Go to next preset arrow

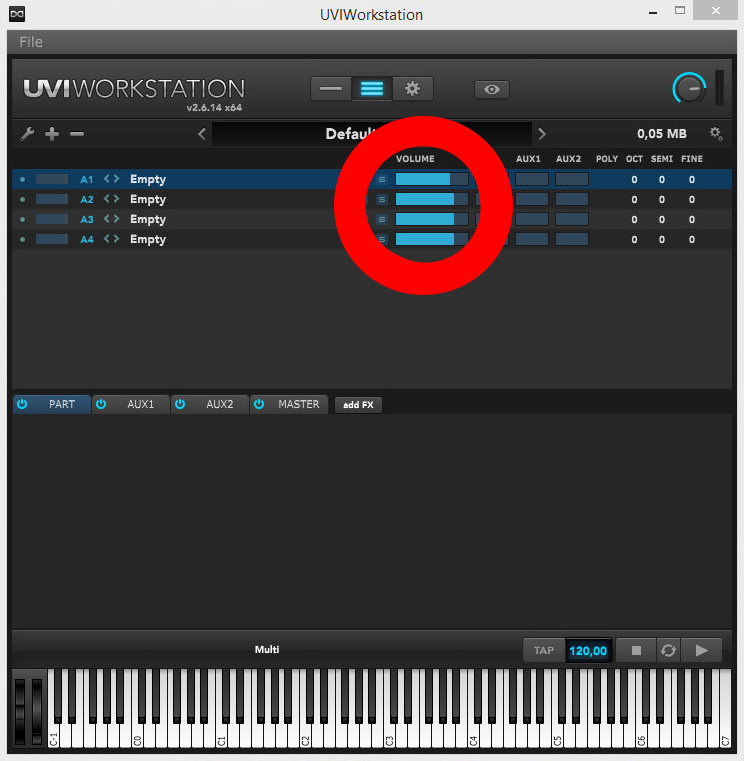pos(542,133)
